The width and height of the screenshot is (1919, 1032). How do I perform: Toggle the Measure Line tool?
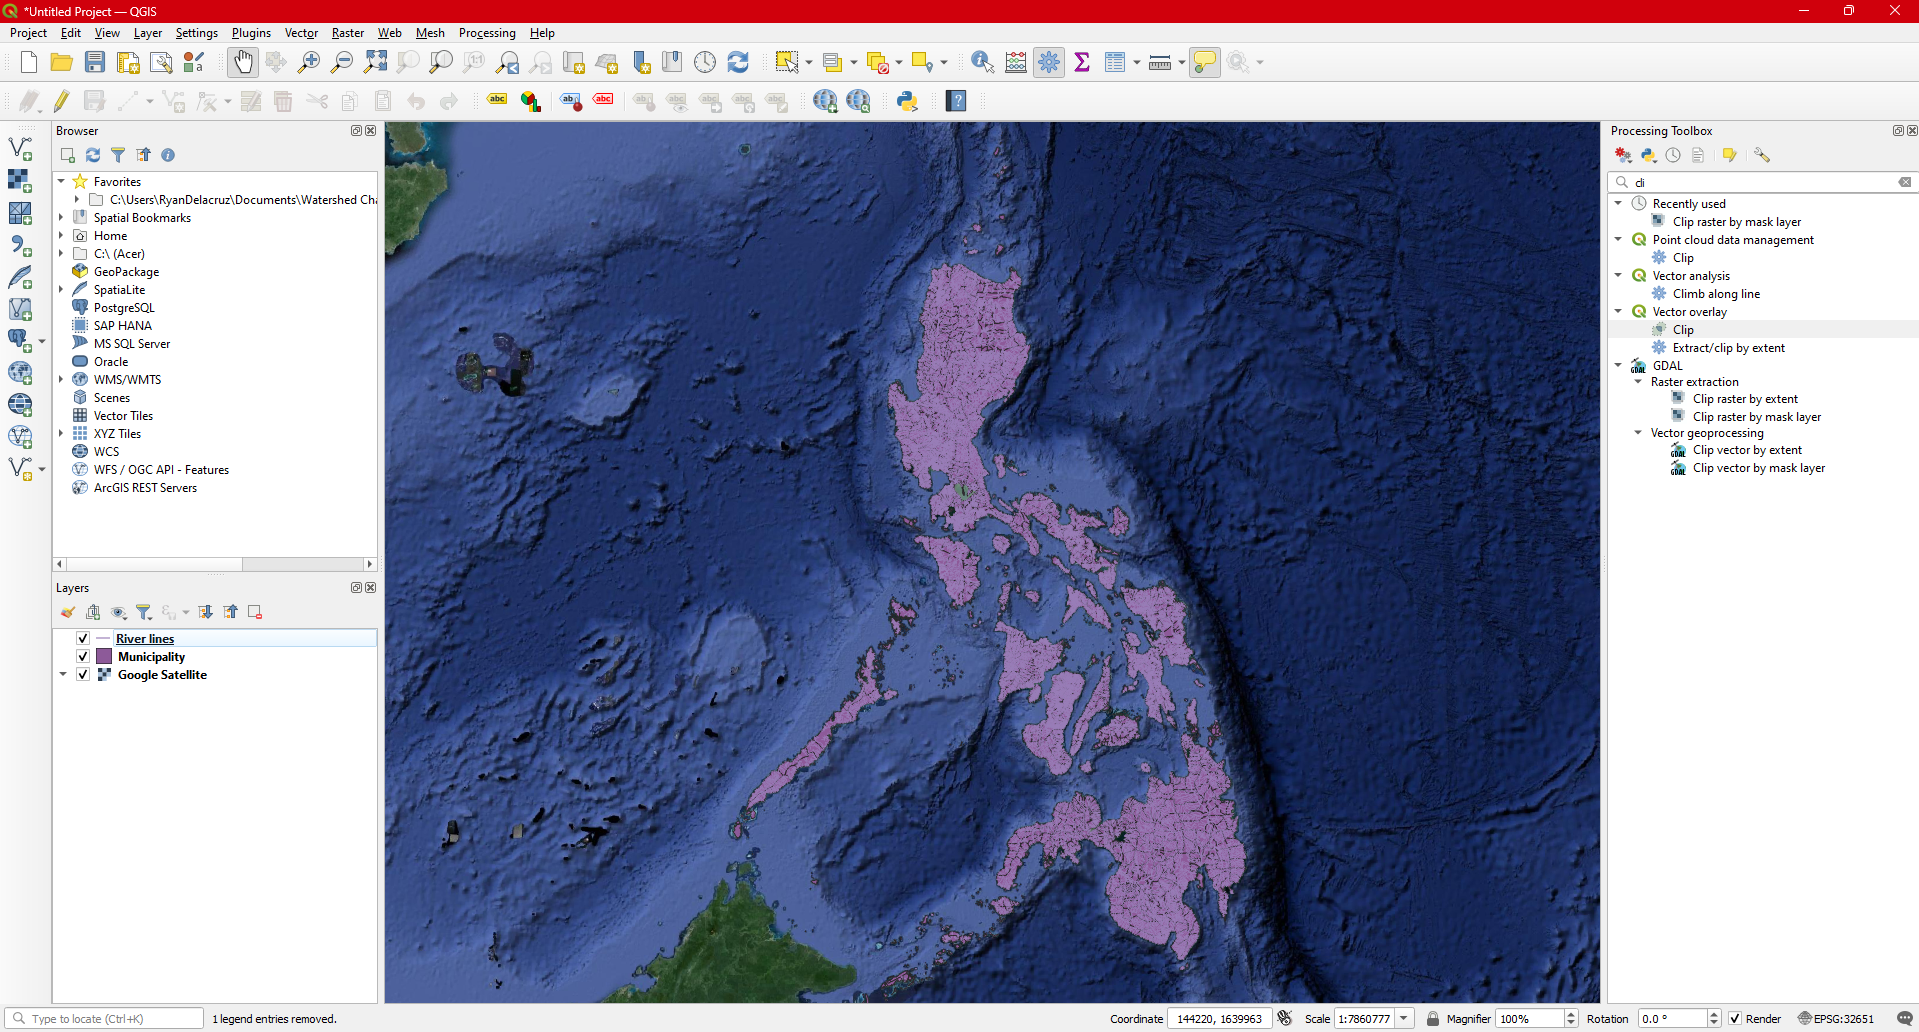[x=1158, y=61]
